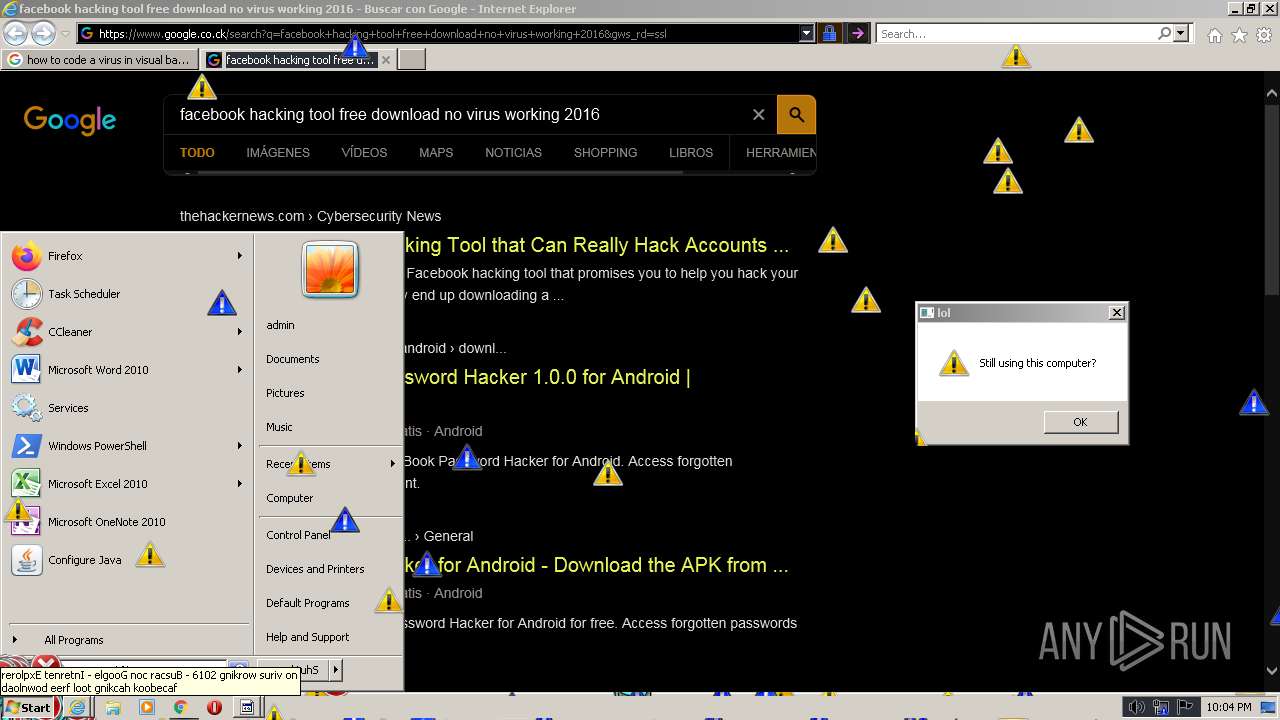1280x720 pixels.
Task: Go back with the browser back button
Action: [x=15, y=33]
